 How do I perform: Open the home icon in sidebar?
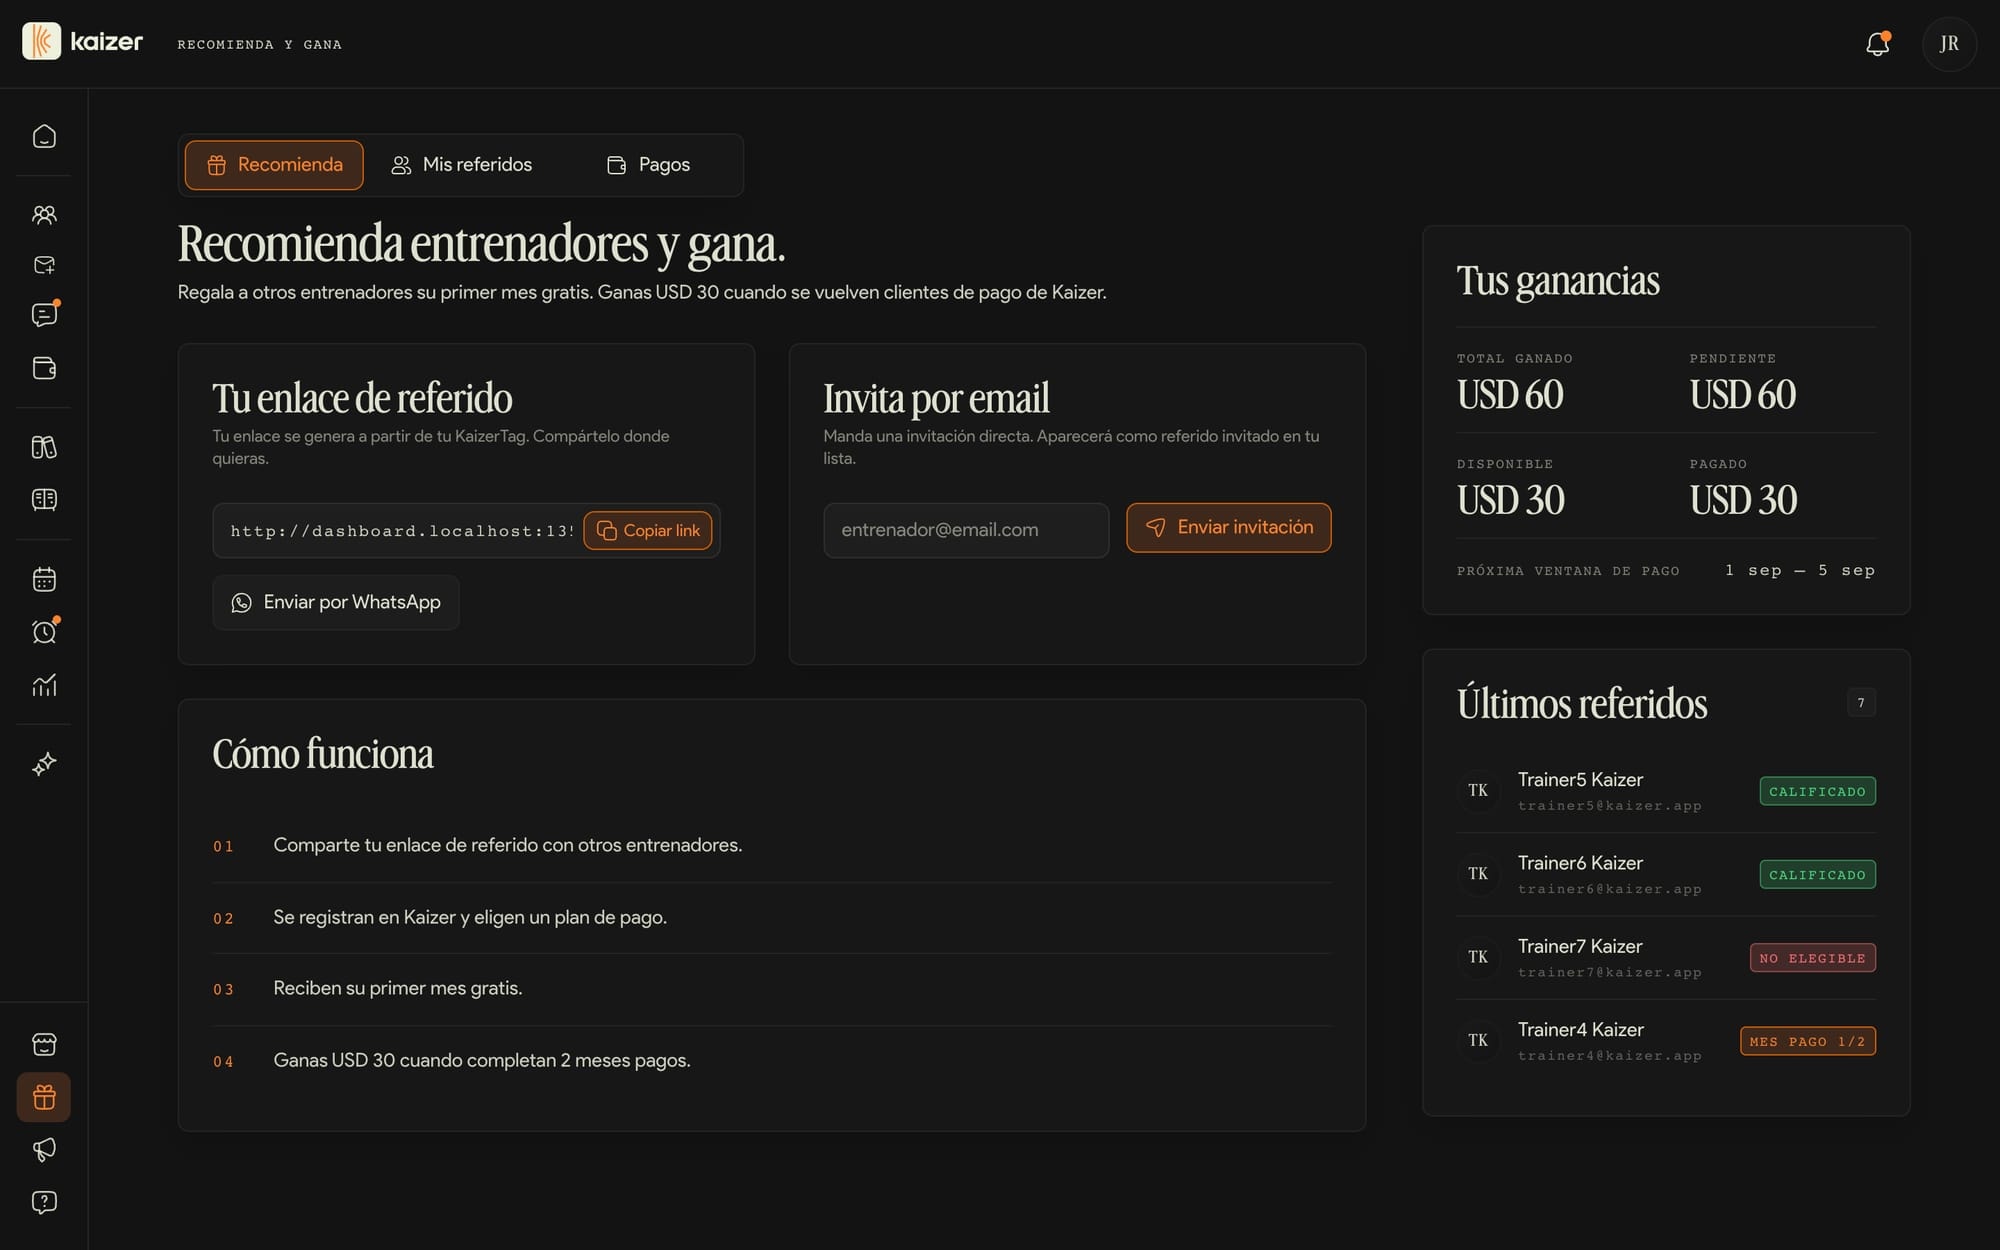(x=44, y=136)
